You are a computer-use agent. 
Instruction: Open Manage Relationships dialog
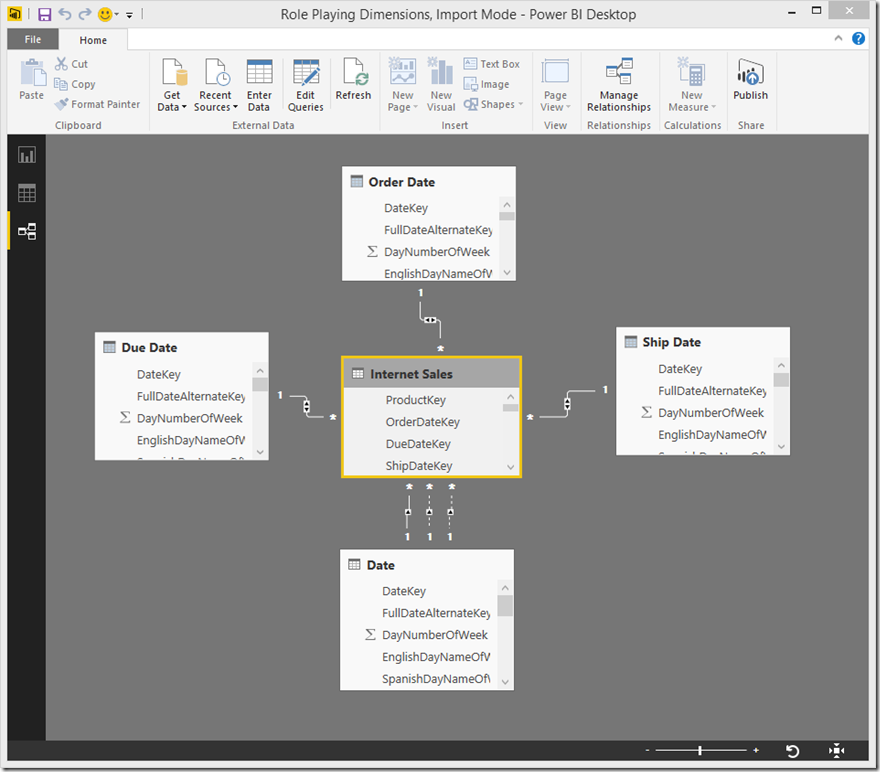[x=619, y=86]
